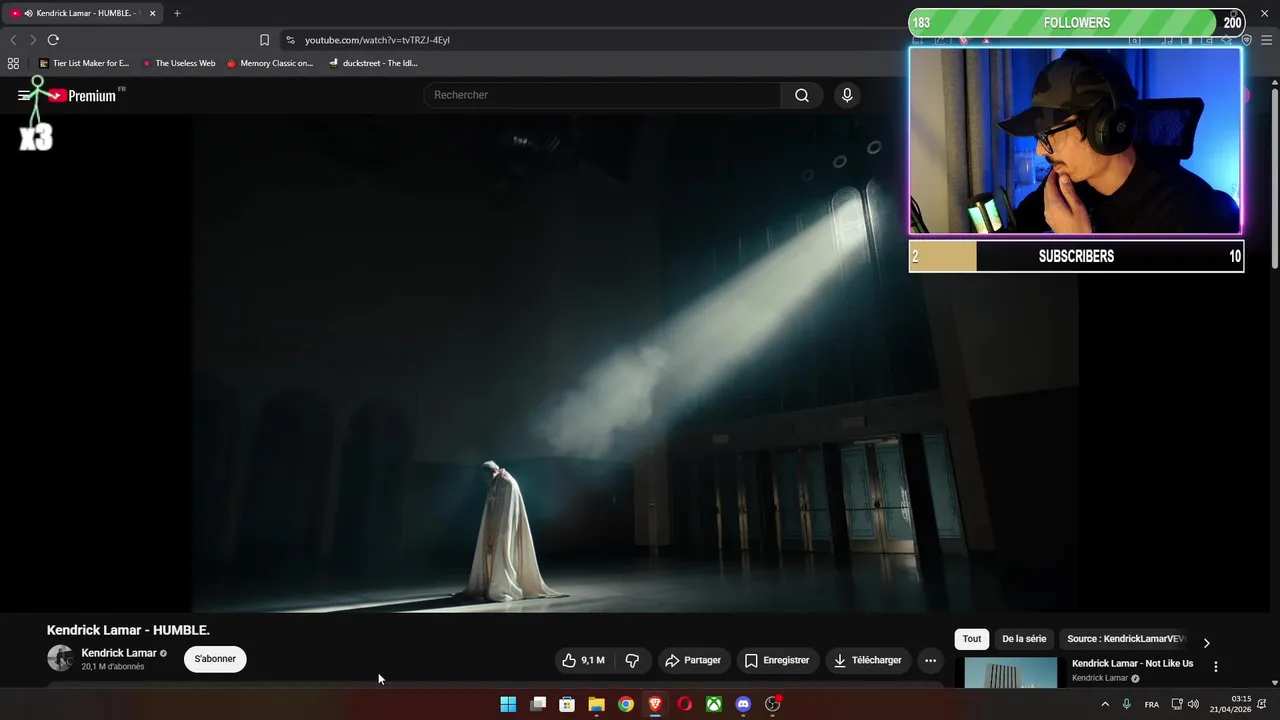The width and height of the screenshot is (1280, 720).
Task: Click 20,1 M d'abonnés subscriber count
Action: tap(113, 667)
